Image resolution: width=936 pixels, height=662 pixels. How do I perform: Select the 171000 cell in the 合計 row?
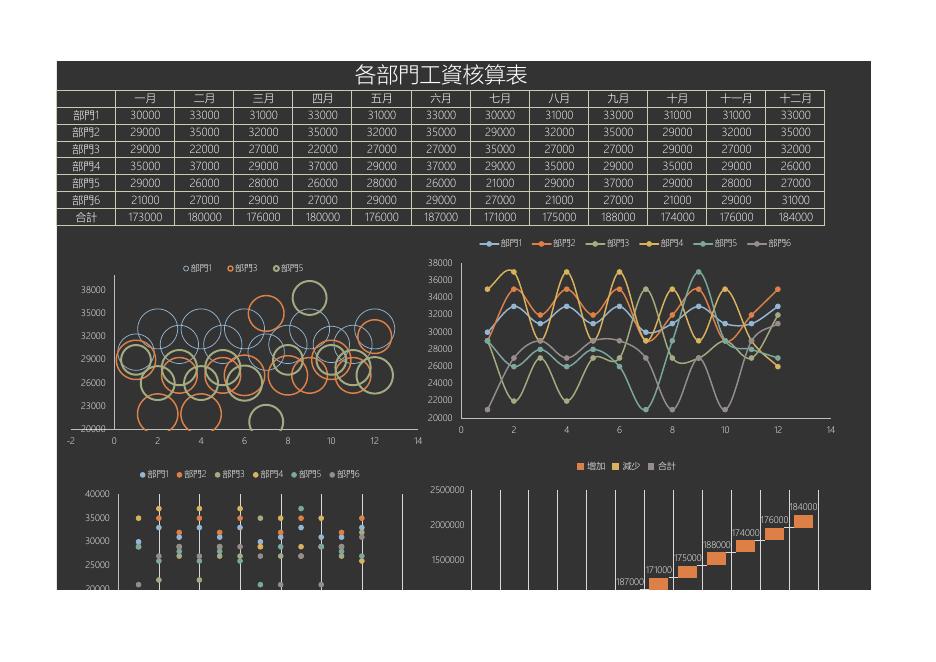[500, 217]
